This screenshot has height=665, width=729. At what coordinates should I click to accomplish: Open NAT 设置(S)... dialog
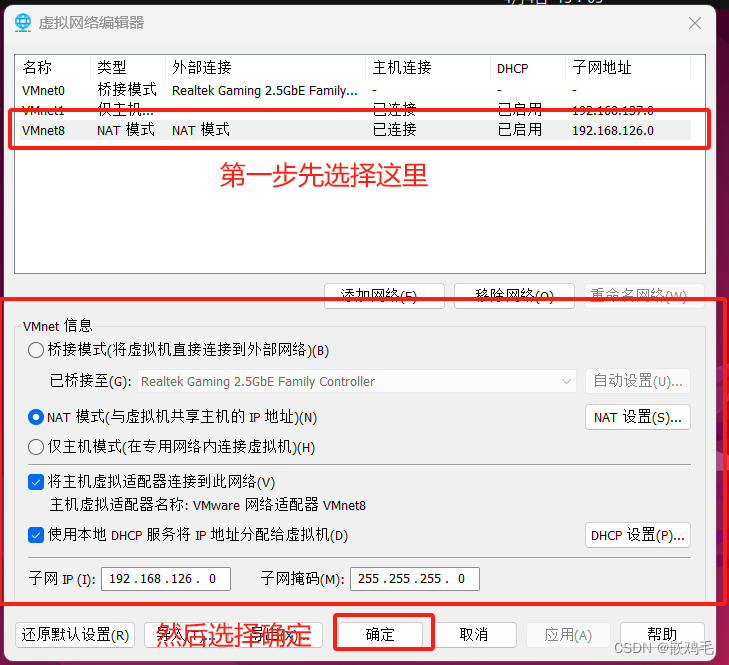click(x=637, y=417)
